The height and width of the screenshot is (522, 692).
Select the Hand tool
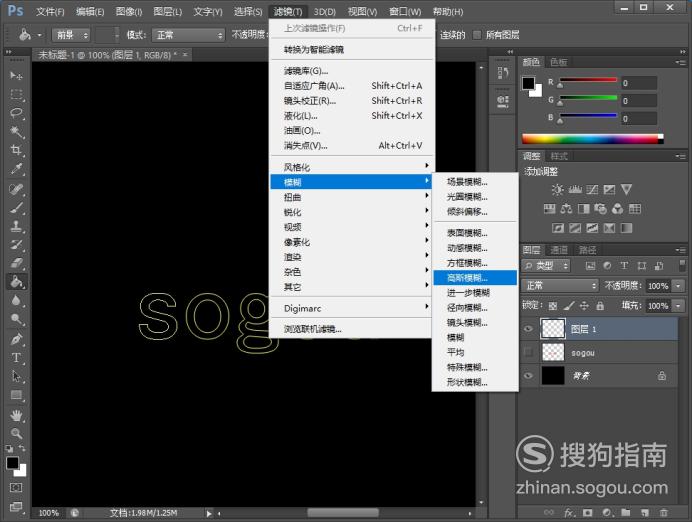pos(16,415)
